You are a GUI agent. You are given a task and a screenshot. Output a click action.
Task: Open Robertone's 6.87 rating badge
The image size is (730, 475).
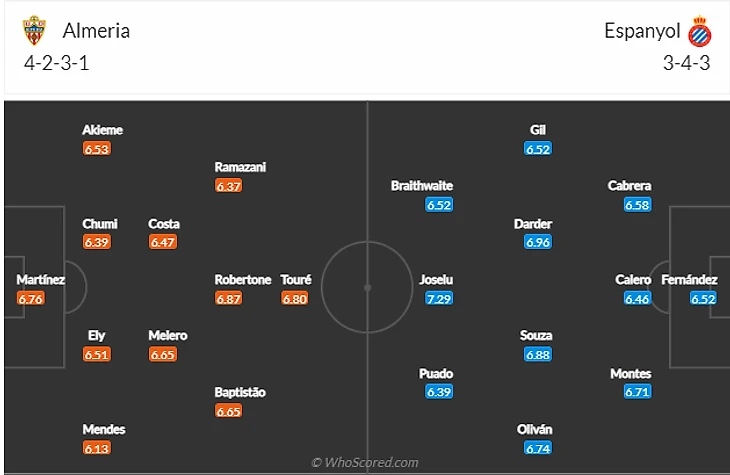click(229, 298)
